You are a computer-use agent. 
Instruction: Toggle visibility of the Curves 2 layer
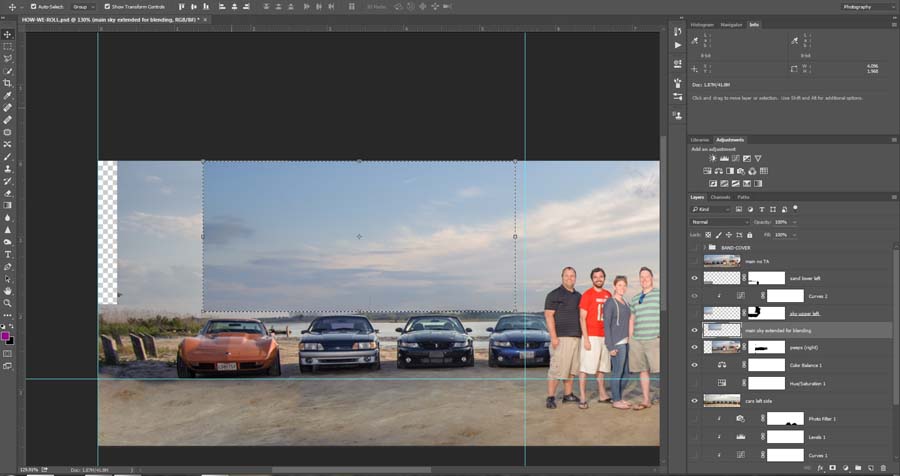695,296
